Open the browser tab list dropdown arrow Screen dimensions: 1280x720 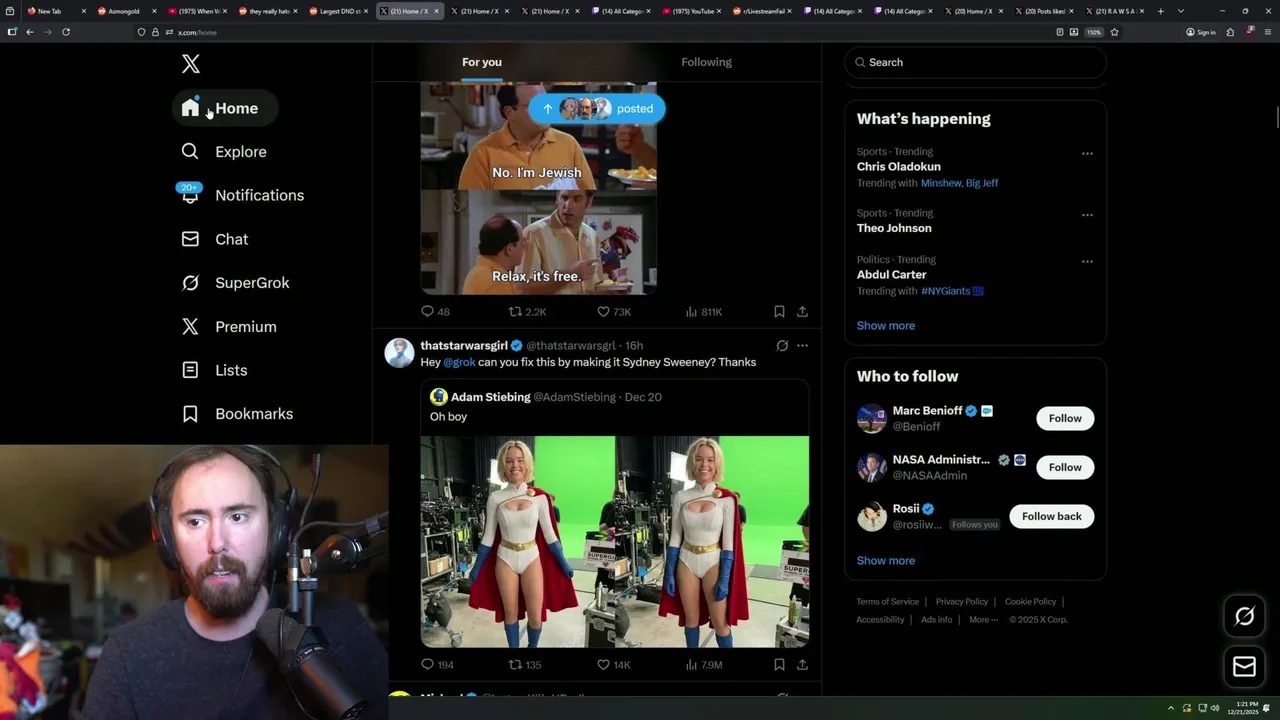1181,11
